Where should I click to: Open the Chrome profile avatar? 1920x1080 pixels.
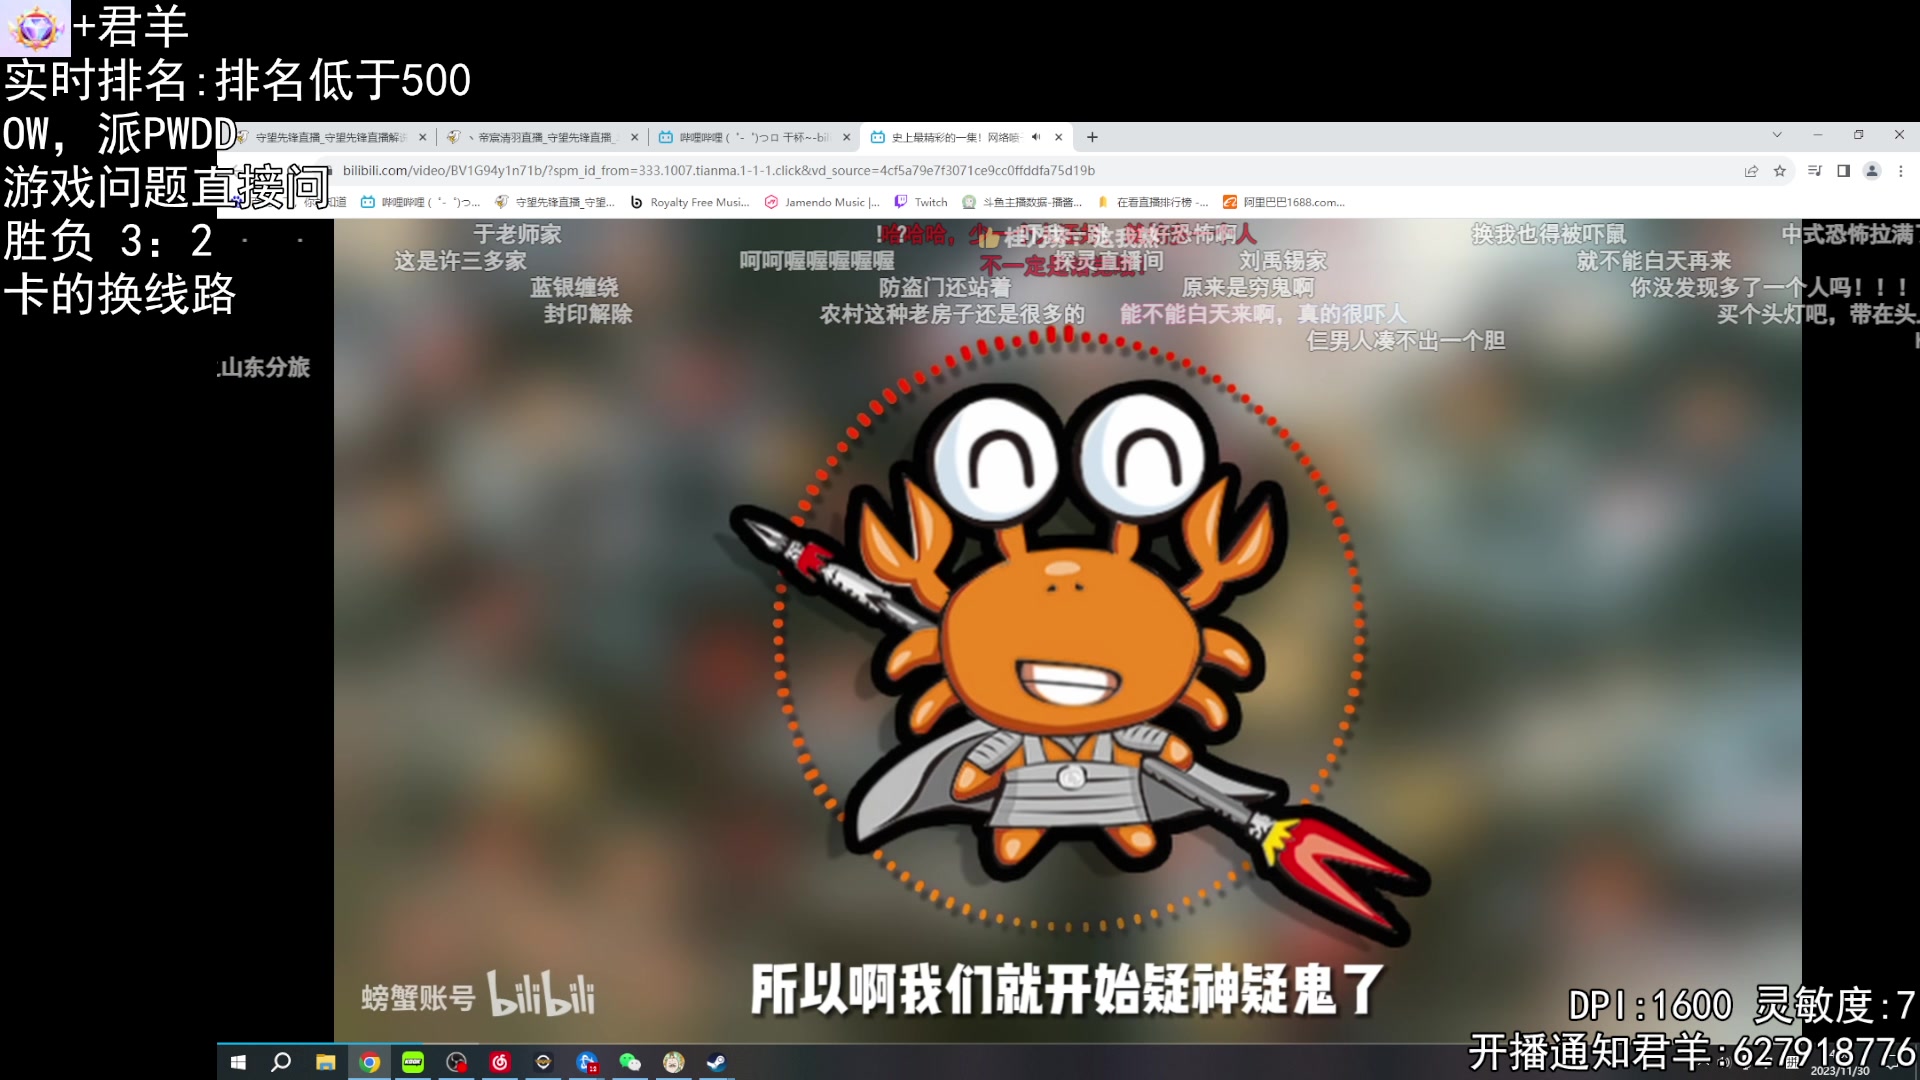point(1873,171)
